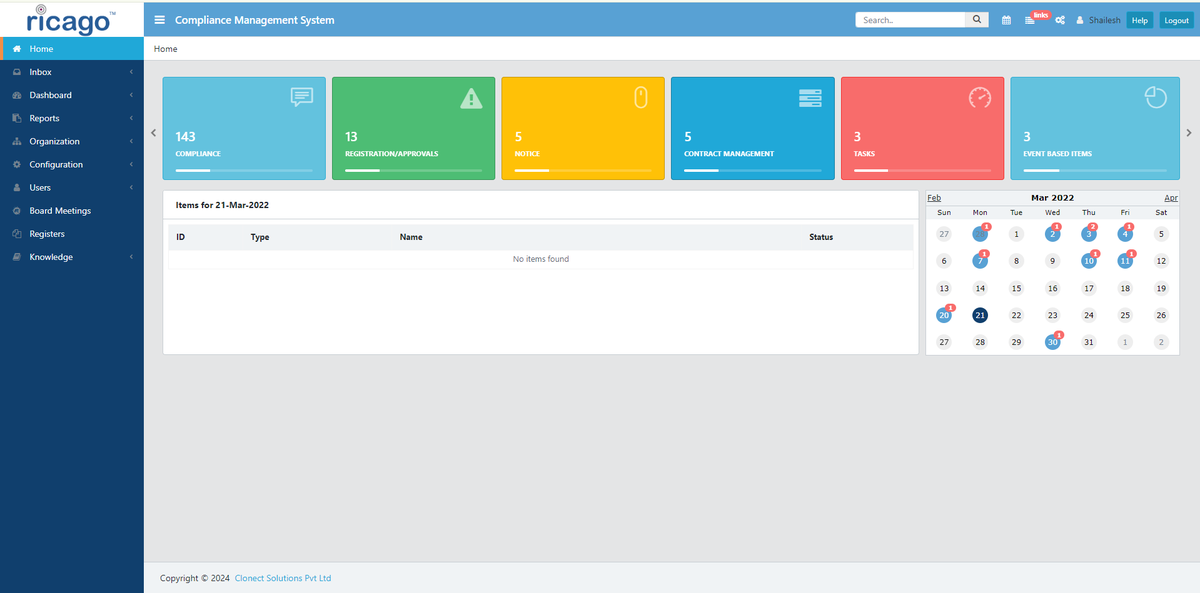Click the Home house icon in sidebar

tap(18, 49)
